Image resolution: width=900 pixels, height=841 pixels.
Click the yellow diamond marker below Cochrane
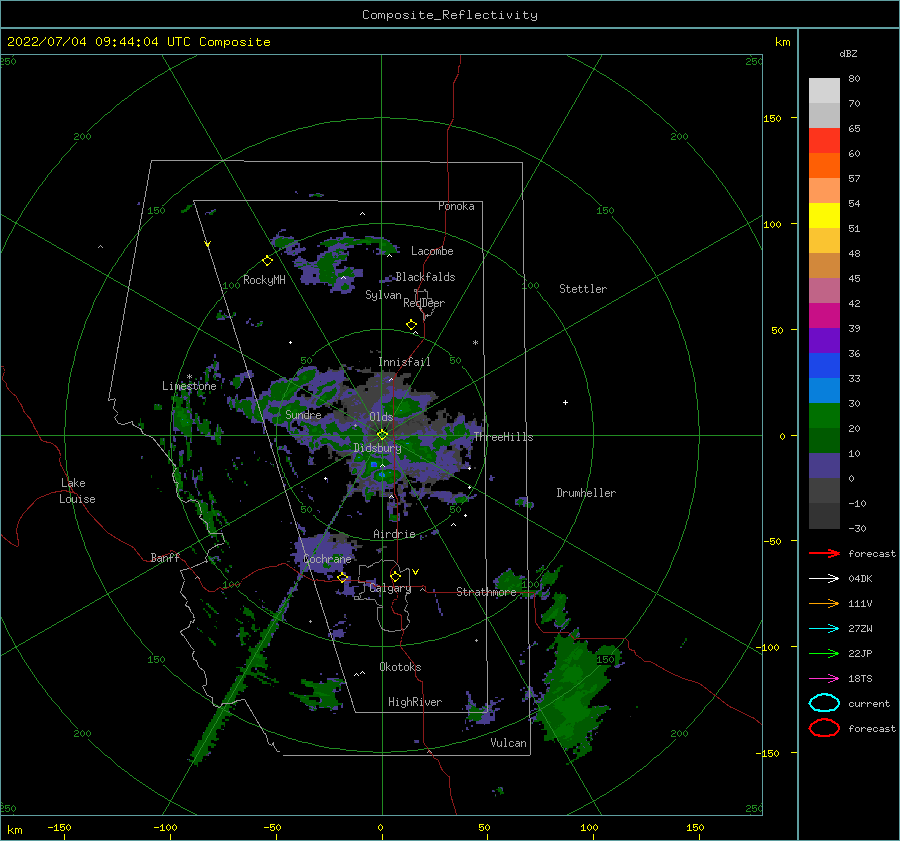342,577
